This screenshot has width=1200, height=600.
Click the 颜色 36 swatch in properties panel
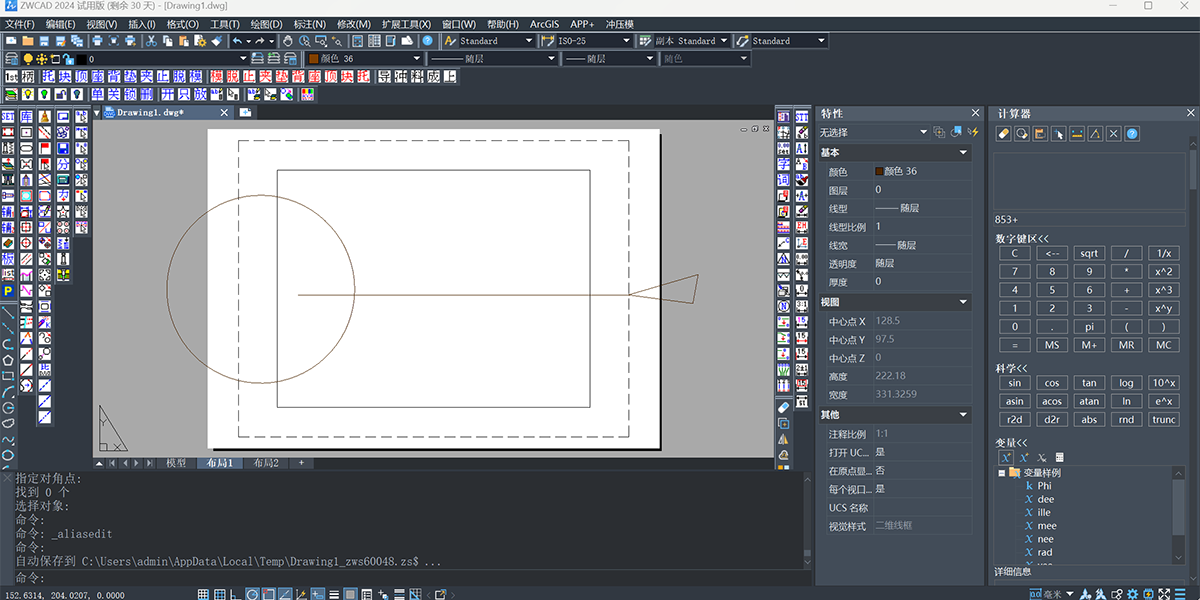tap(879, 171)
